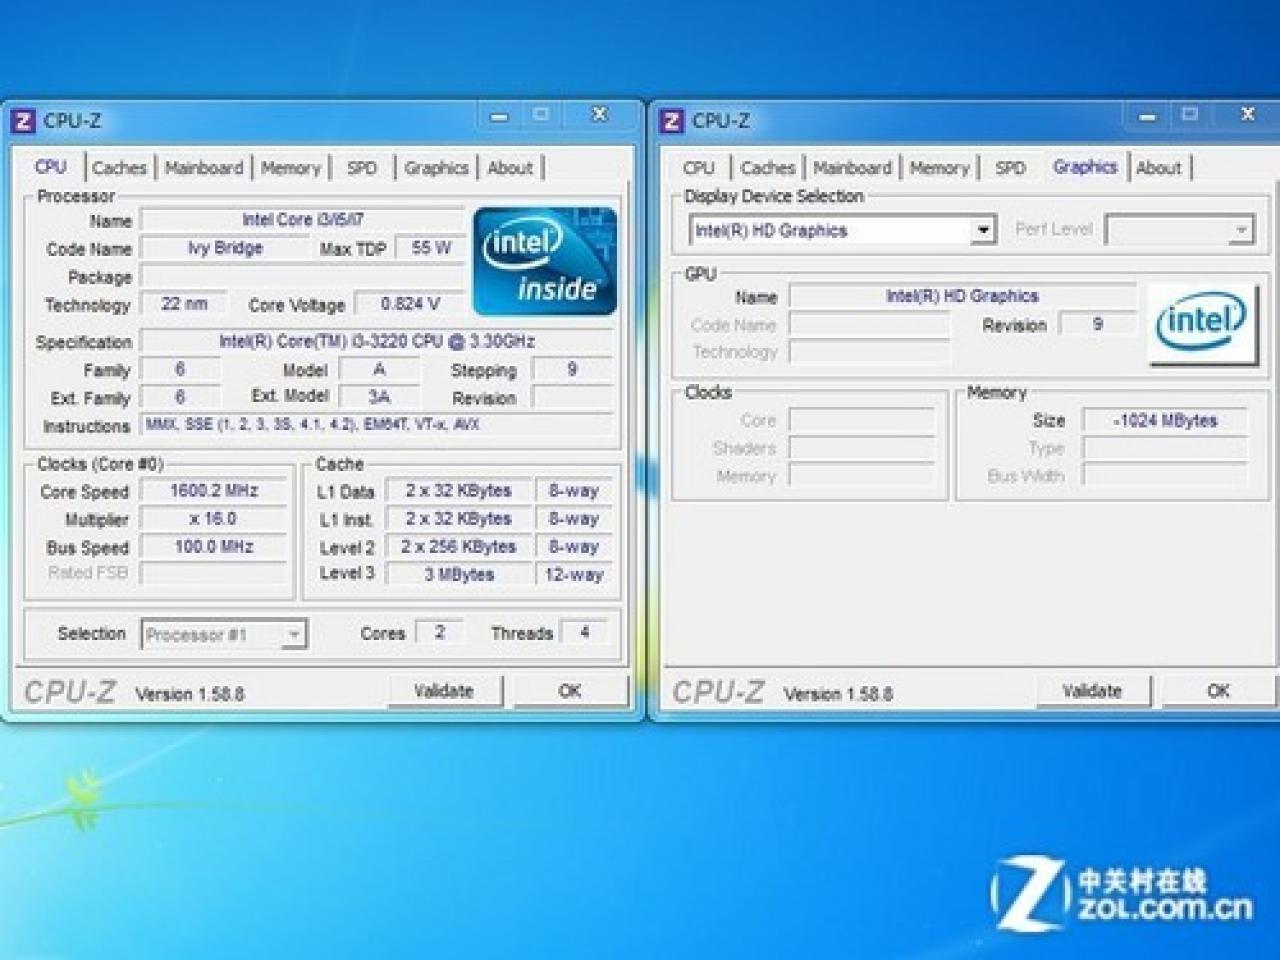
Task: Click the Code Name value Ivy Bridge
Action: [x=225, y=248]
